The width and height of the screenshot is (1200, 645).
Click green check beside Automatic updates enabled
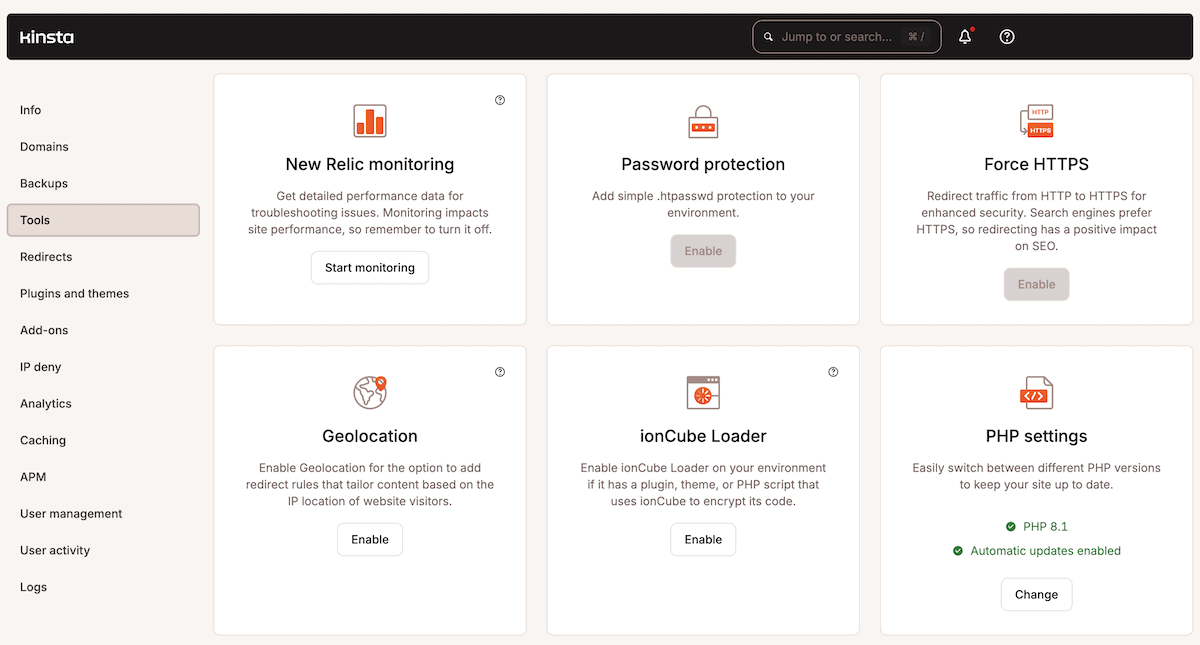coord(957,551)
